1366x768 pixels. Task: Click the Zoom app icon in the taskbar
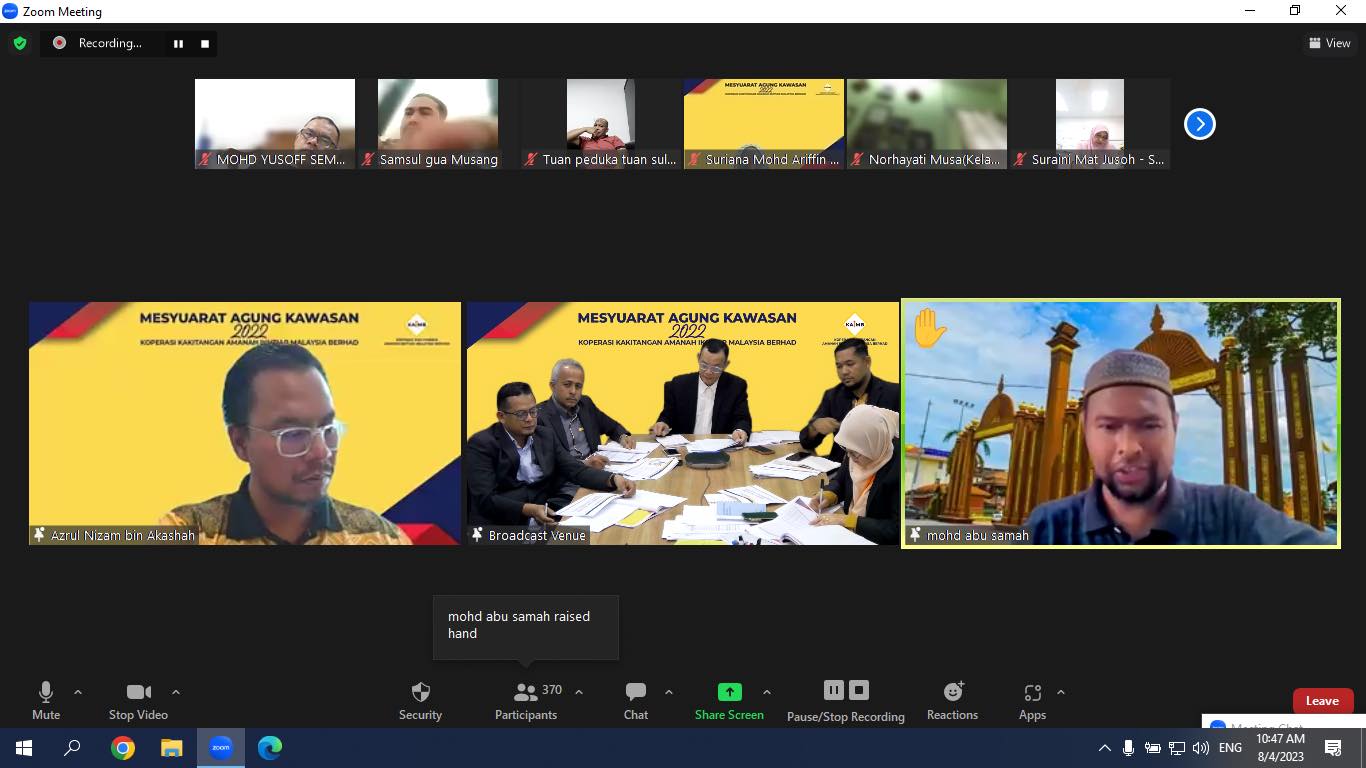pos(221,747)
